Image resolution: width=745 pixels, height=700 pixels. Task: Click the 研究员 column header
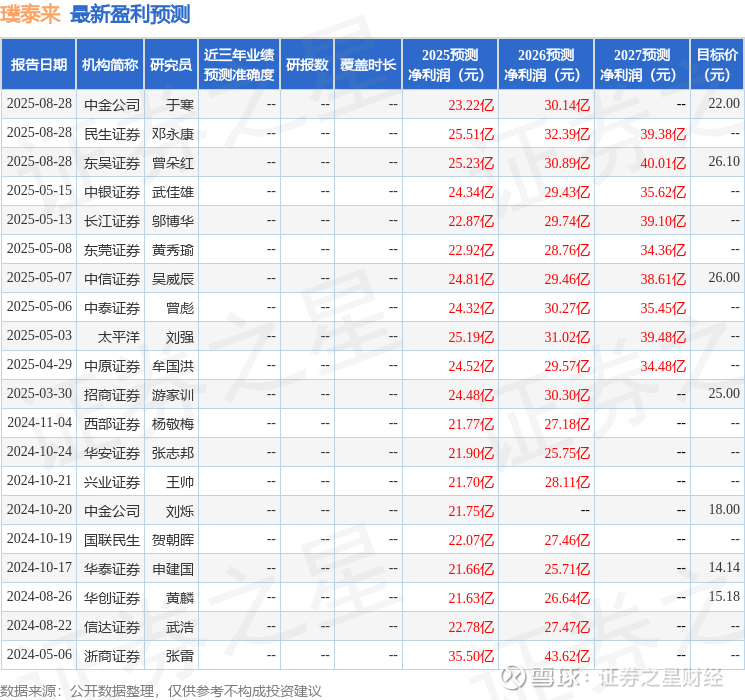(171, 65)
